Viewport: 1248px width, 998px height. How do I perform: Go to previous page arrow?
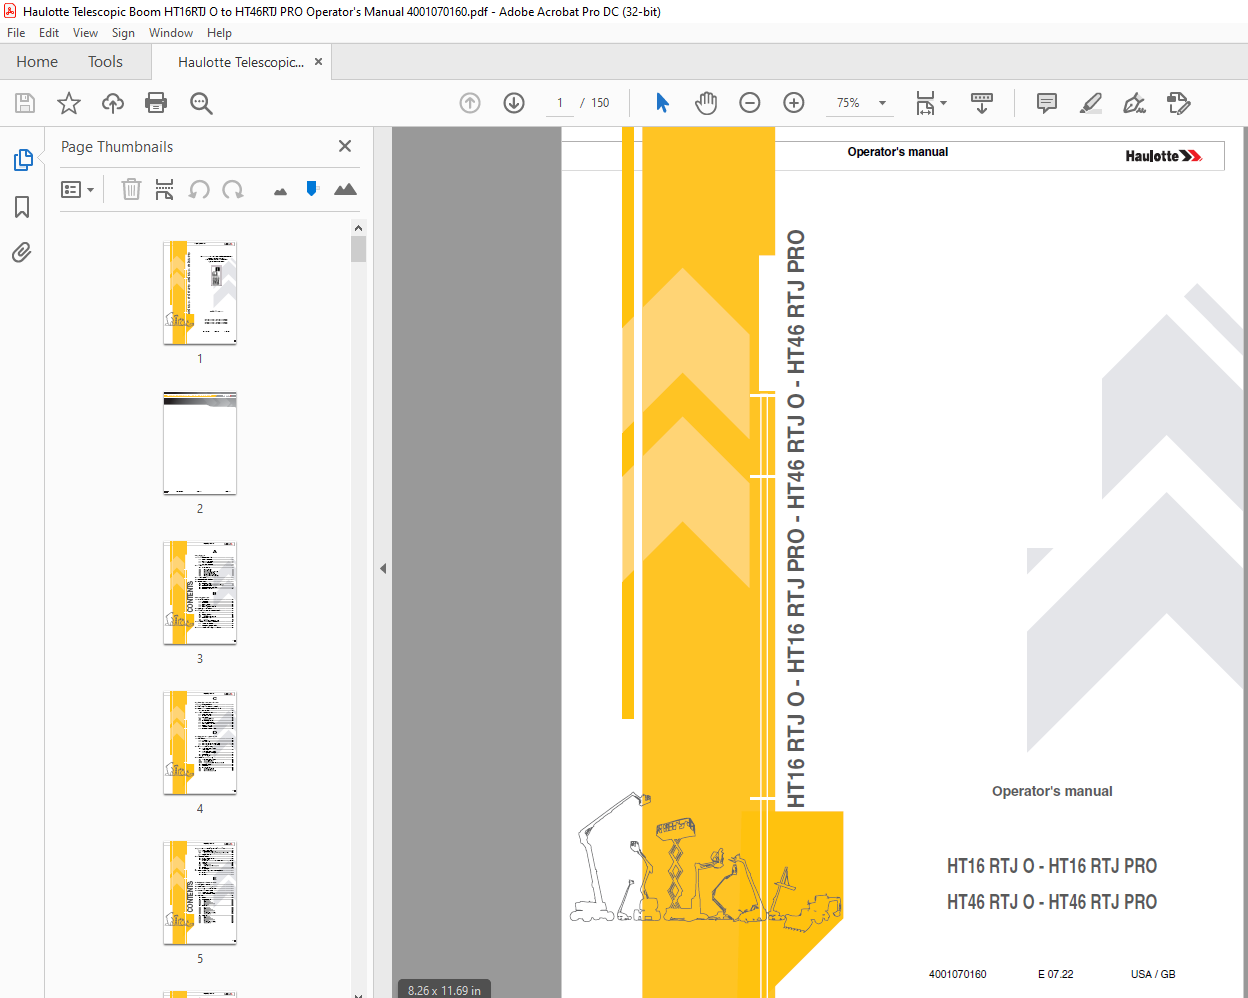click(470, 103)
